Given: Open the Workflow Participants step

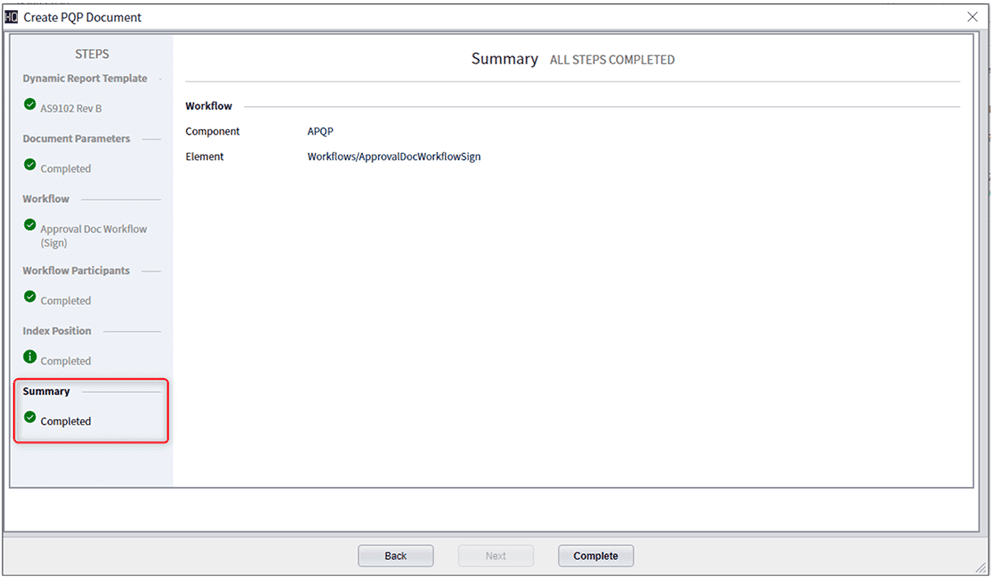Looking at the screenshot, I should (x=76, y=271).
